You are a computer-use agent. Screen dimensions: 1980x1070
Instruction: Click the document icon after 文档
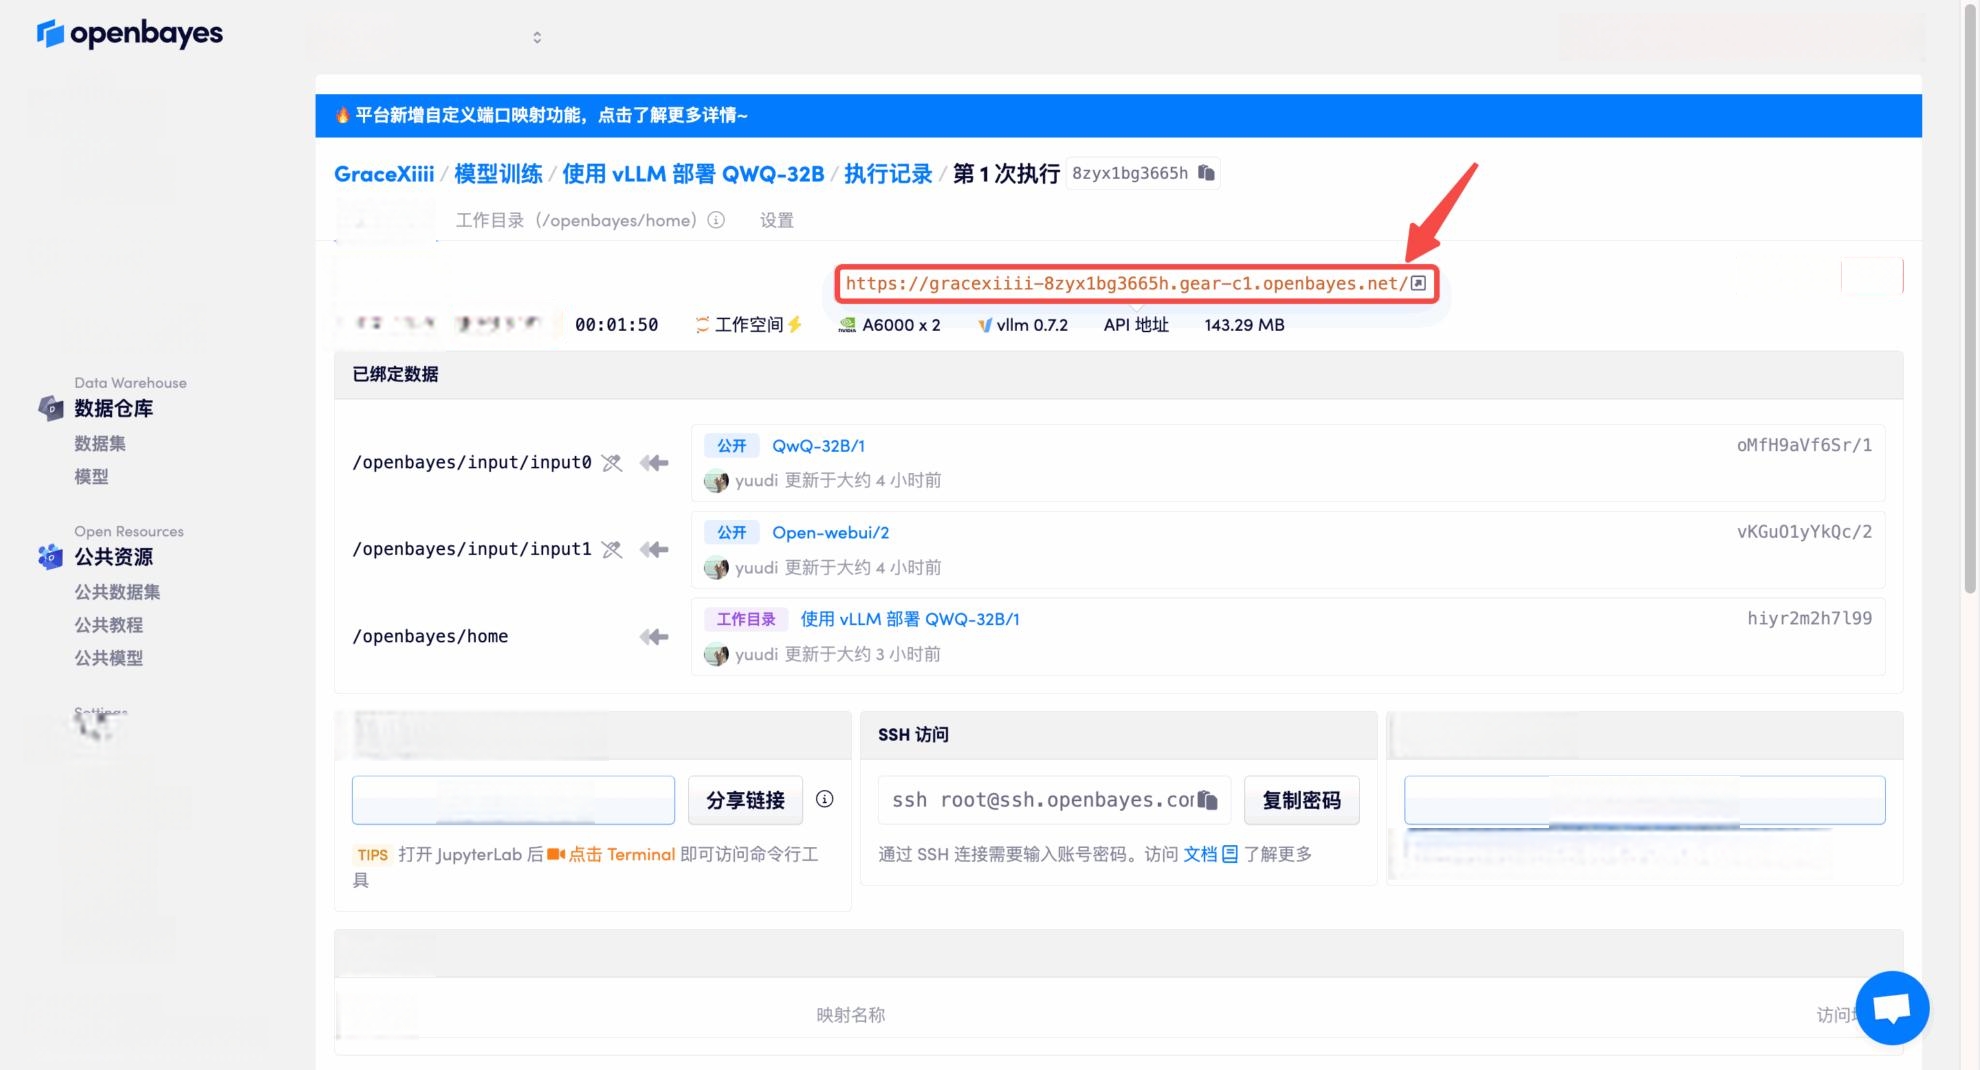pos(1230,854)
